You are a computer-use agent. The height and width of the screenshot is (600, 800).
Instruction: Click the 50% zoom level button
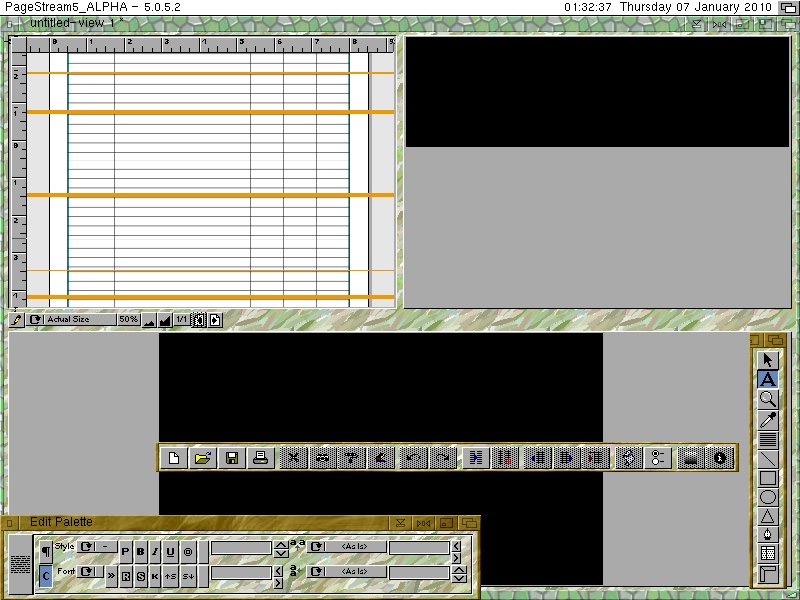click(x=128, y=320)
